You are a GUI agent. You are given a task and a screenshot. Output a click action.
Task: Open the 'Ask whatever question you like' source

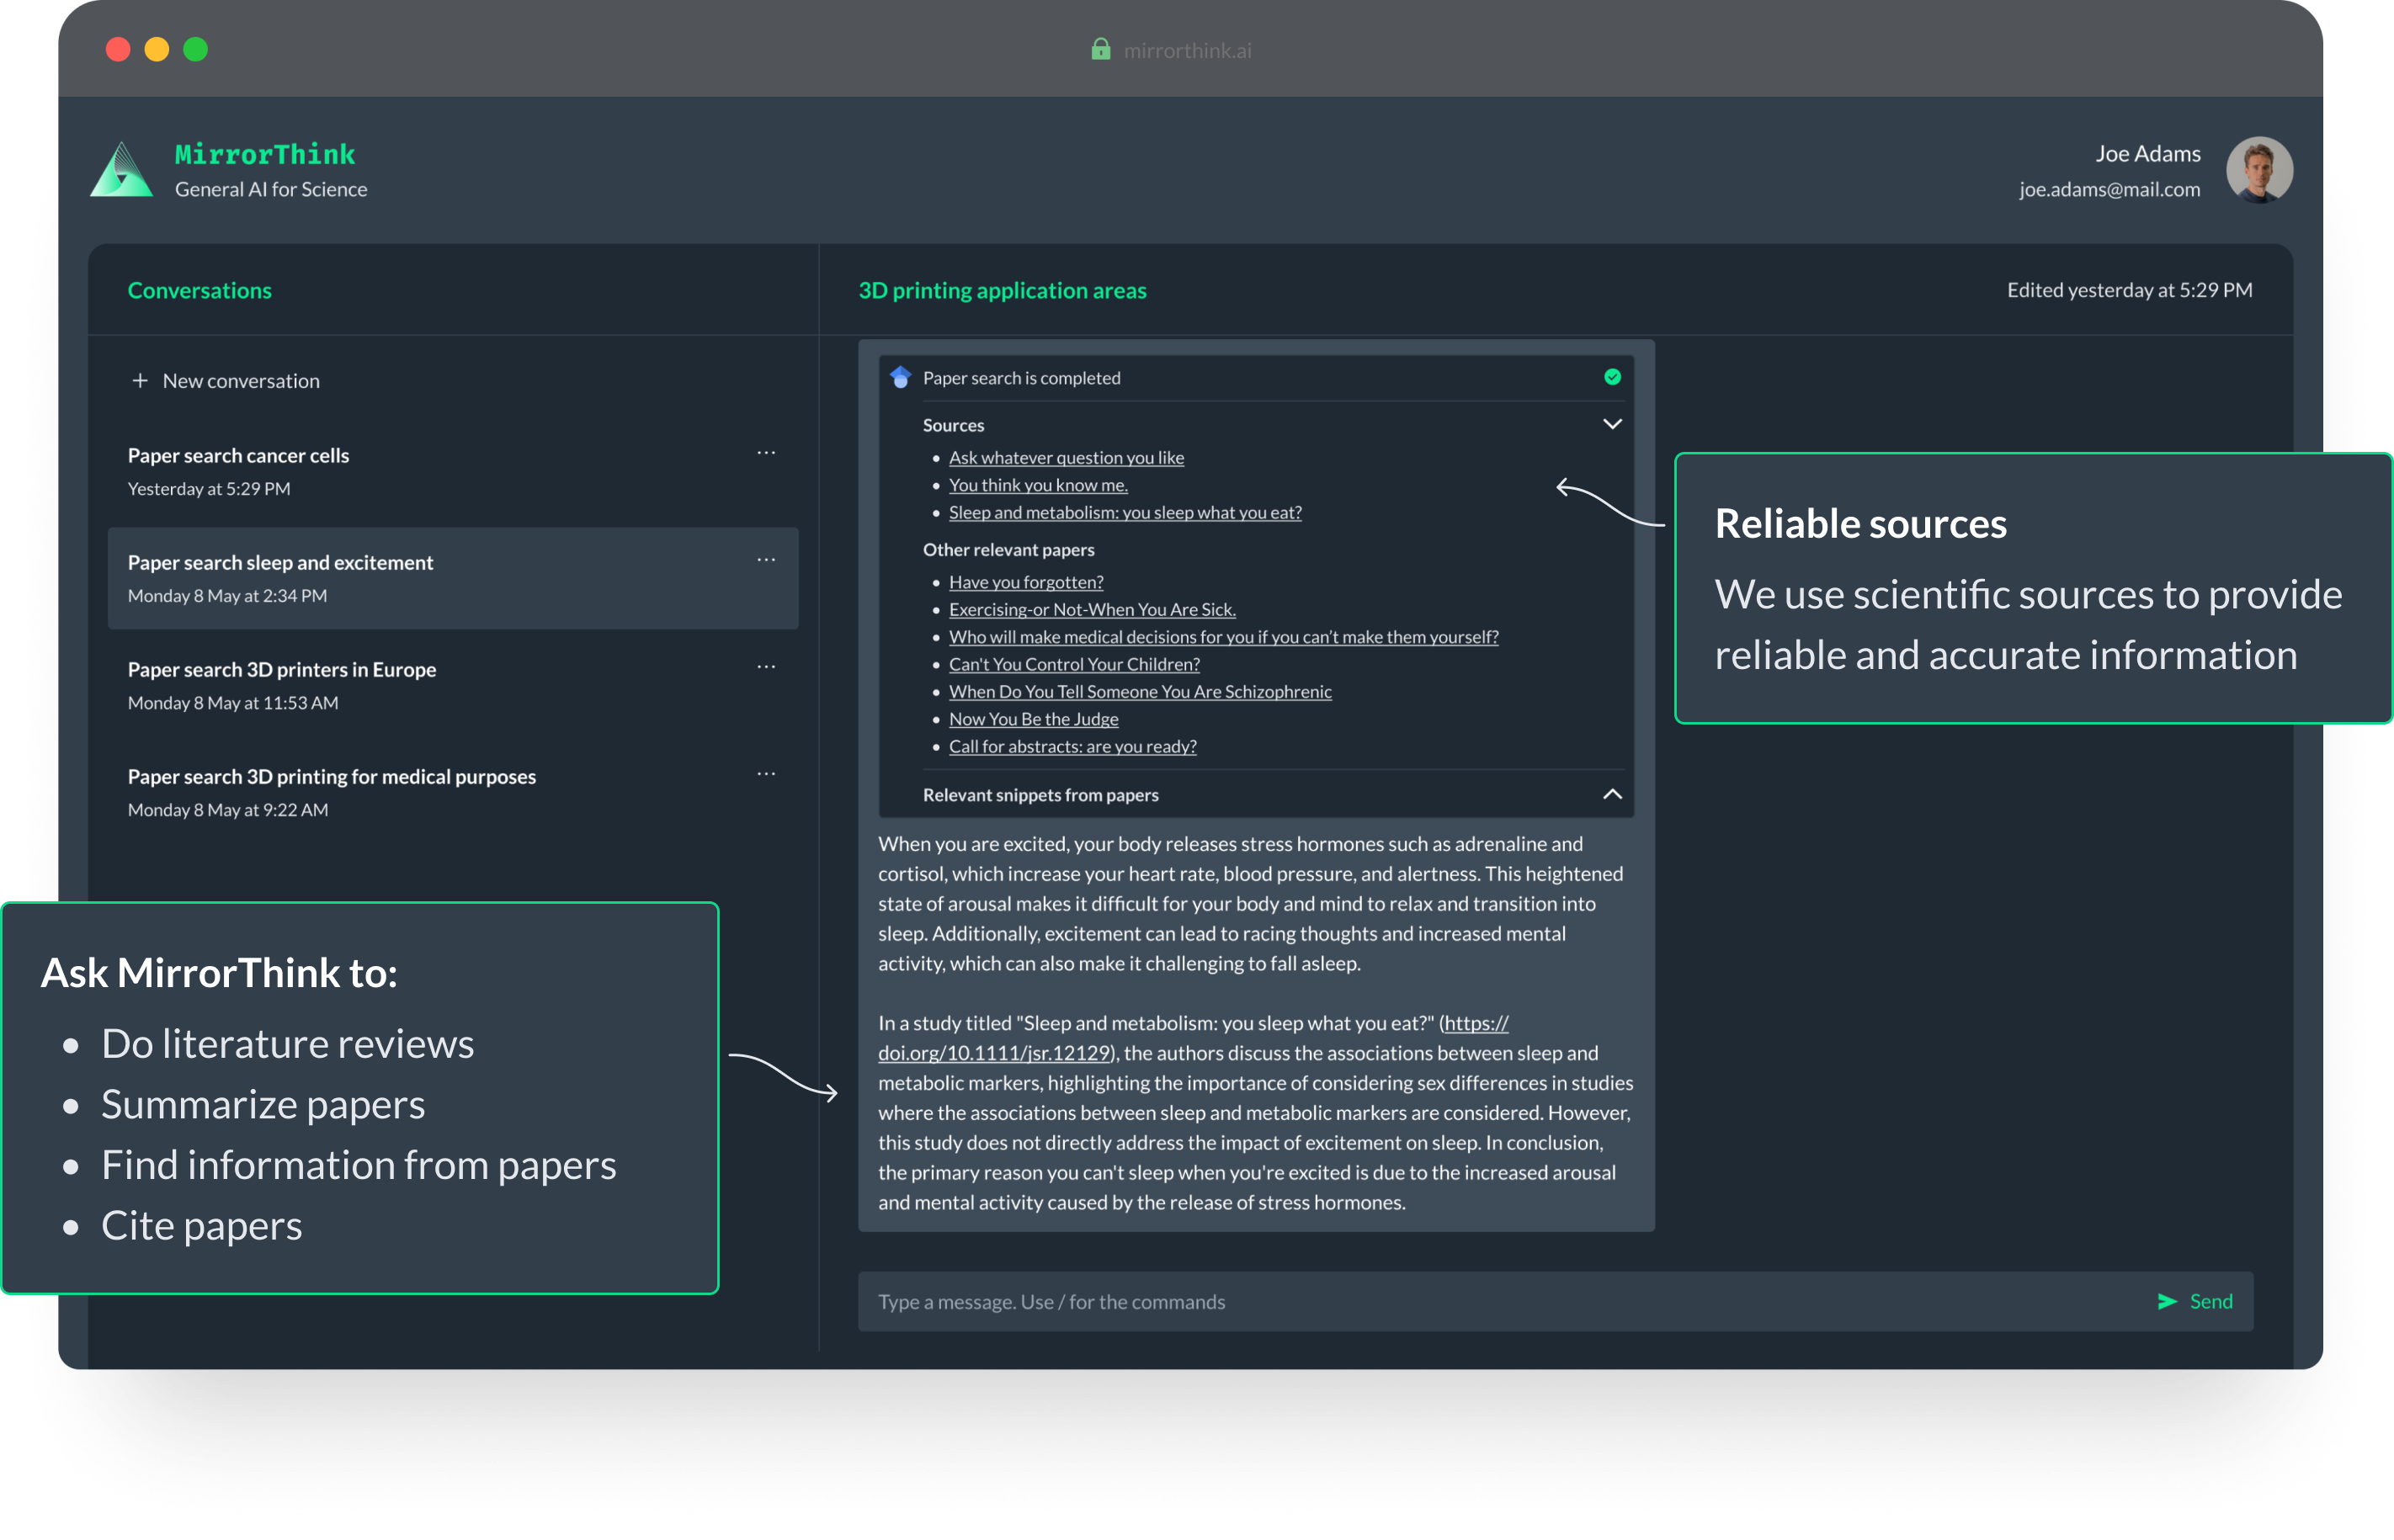coord(1066,457)
